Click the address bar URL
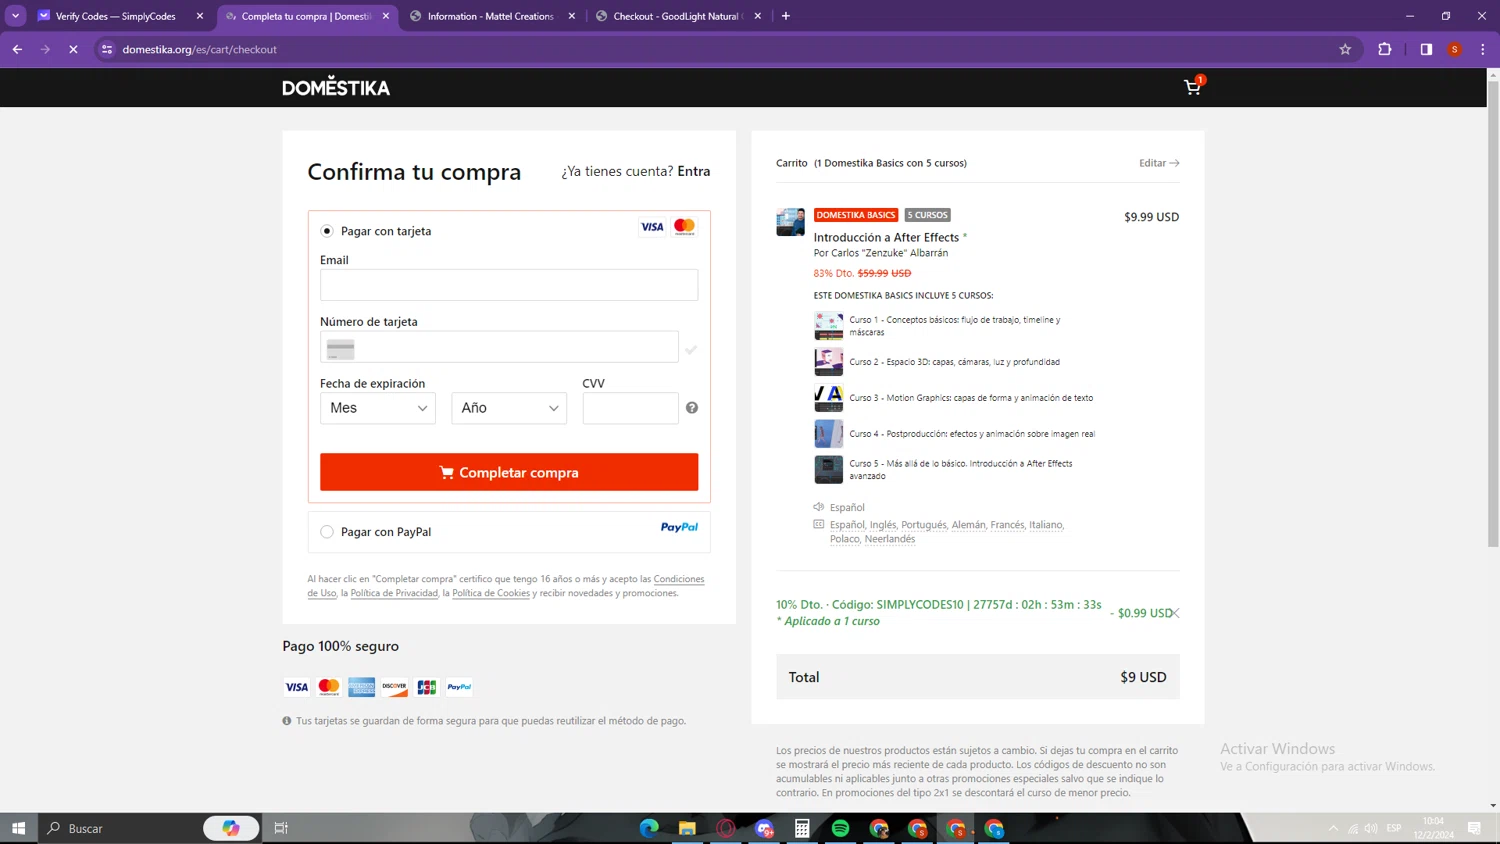The width and height of the screenshot is (1500, 844). coord(200,49)
